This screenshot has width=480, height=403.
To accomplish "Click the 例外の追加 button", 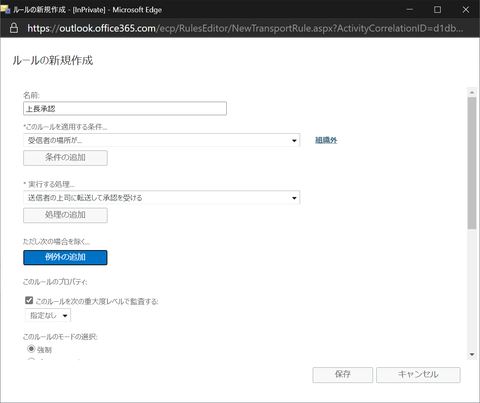I will 65,257.
